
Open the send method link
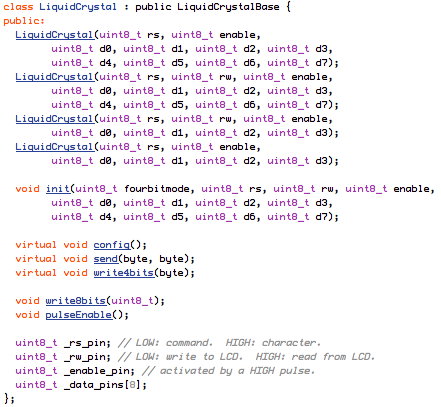106,259
